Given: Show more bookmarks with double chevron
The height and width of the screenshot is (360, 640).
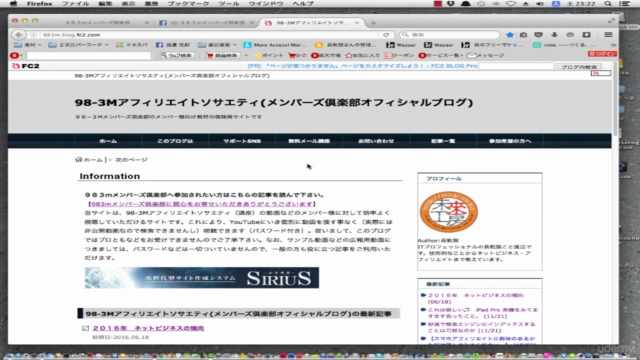Looking at the screenshot, I should coord(613,45).
